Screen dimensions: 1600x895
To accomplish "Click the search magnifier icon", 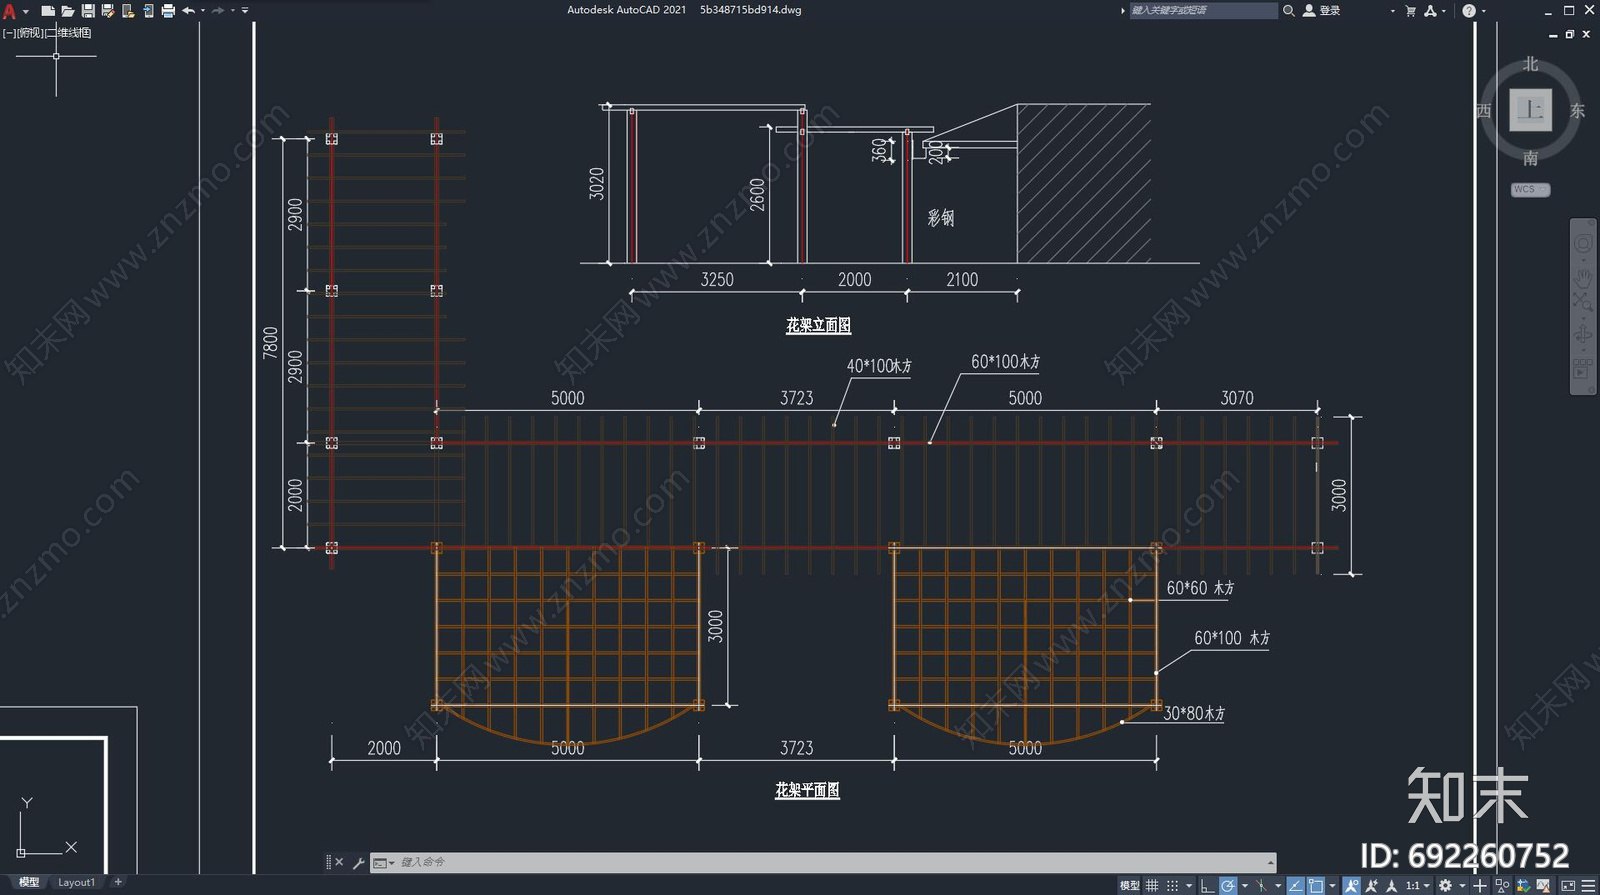I will 1289,10.
